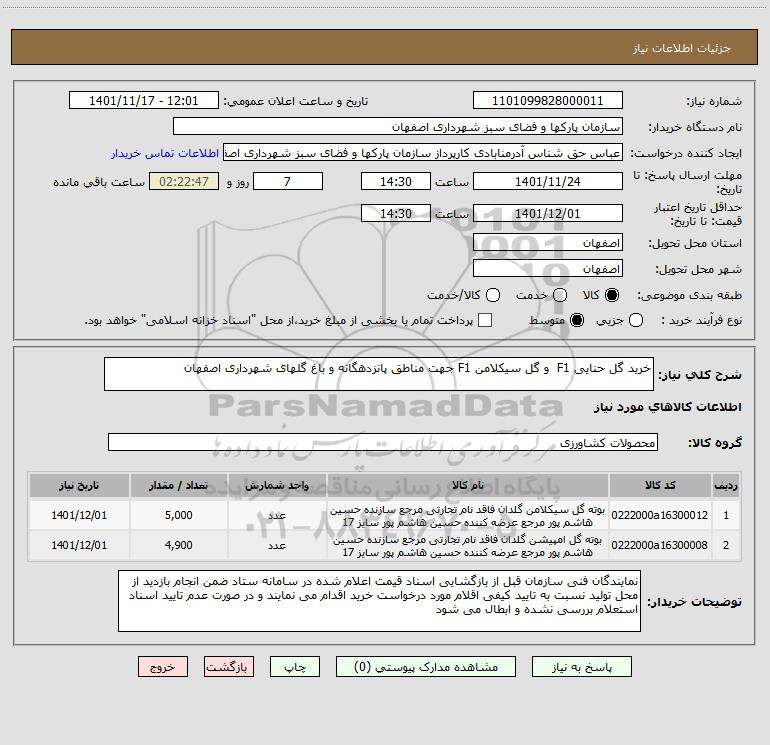Click the price validity date 1401/12/01 field

point(548,213)
